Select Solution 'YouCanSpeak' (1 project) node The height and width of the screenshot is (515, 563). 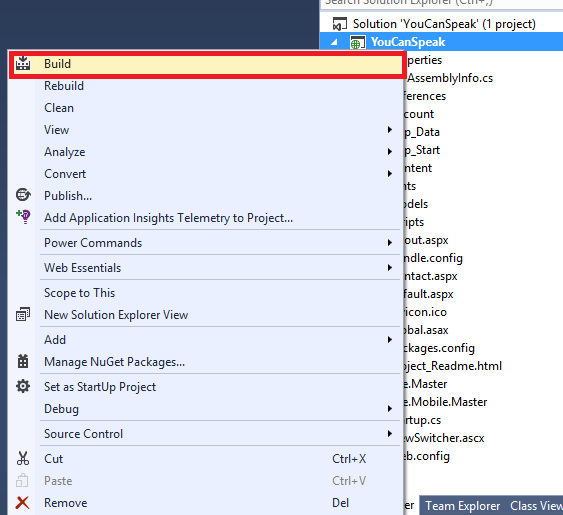pos(444,24)
